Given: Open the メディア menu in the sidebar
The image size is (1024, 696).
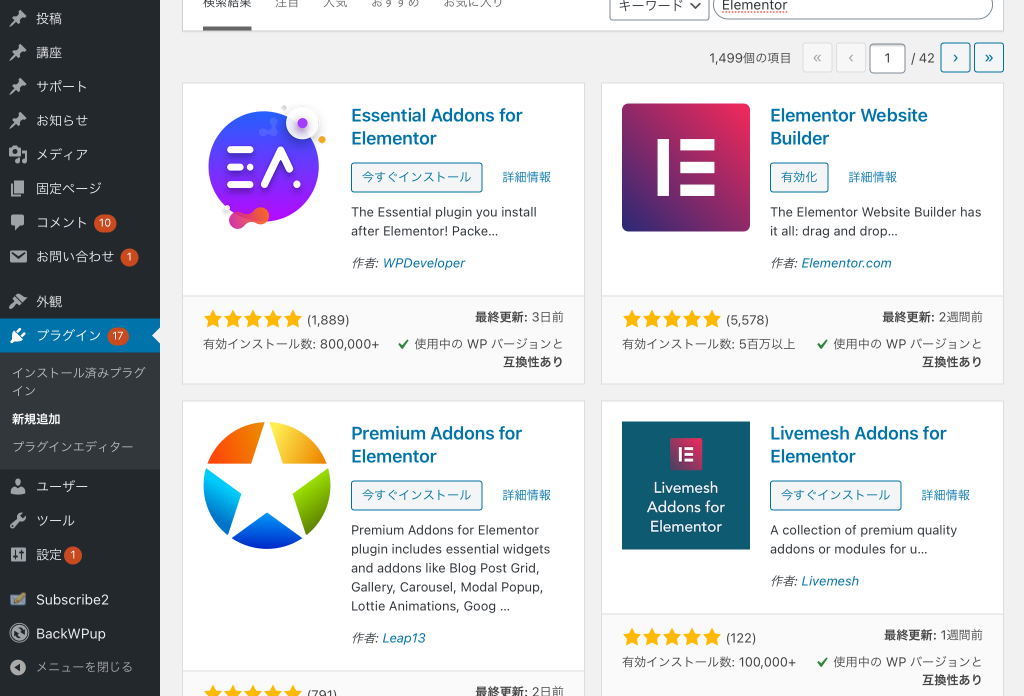Looking at the screenshot, I should tap(62, 154).
